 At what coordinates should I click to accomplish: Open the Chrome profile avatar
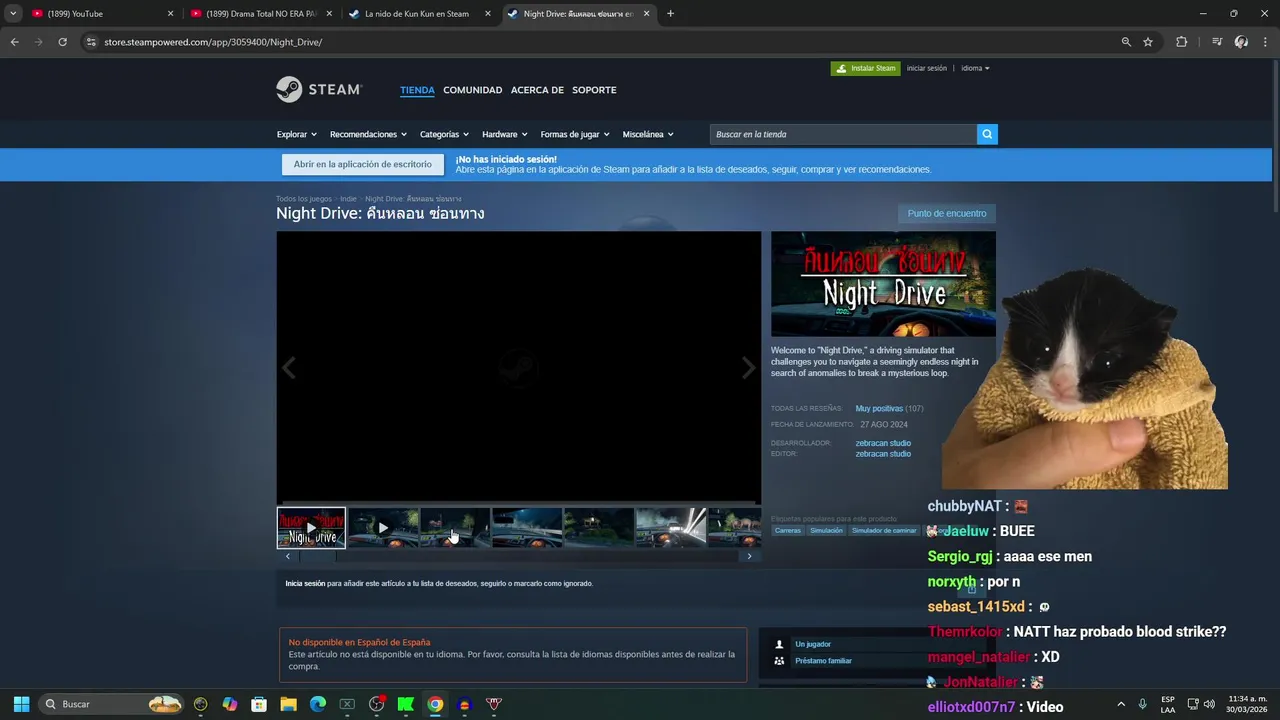1241,42
